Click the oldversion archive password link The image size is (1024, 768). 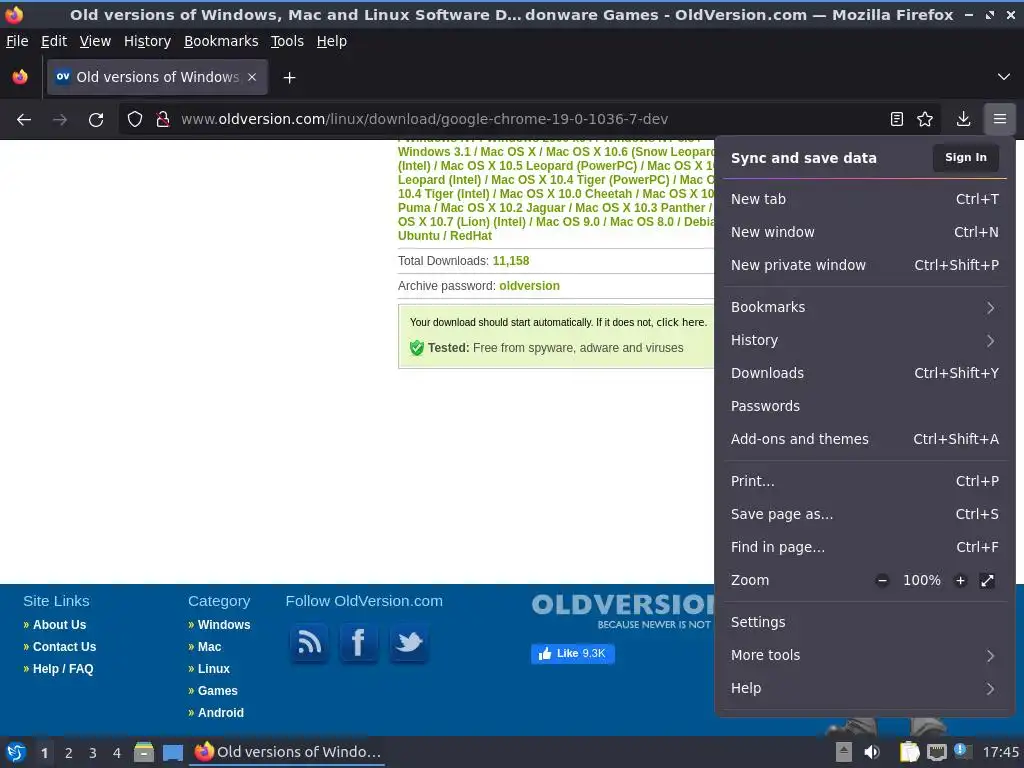(x=530, y=286)
